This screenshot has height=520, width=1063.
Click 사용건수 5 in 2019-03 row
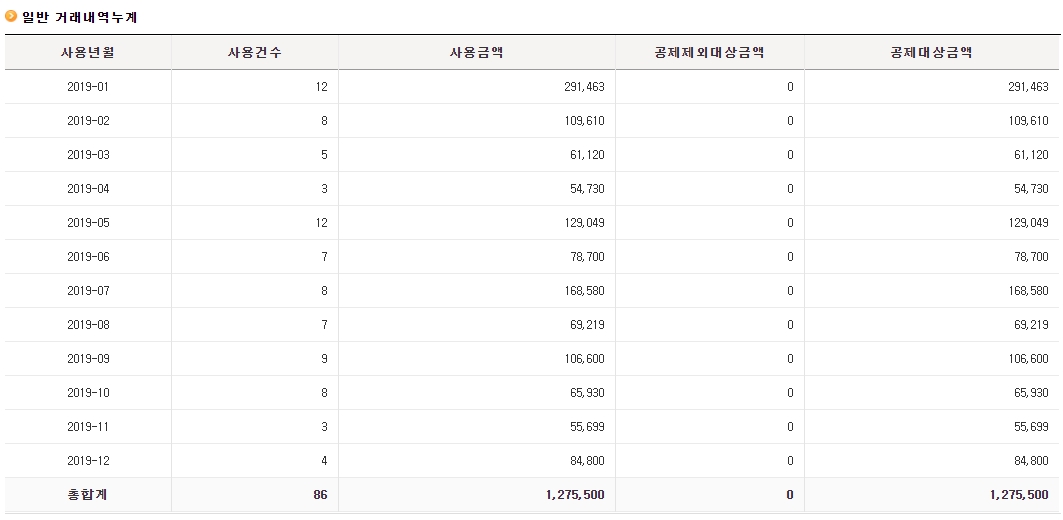point(324,155)
